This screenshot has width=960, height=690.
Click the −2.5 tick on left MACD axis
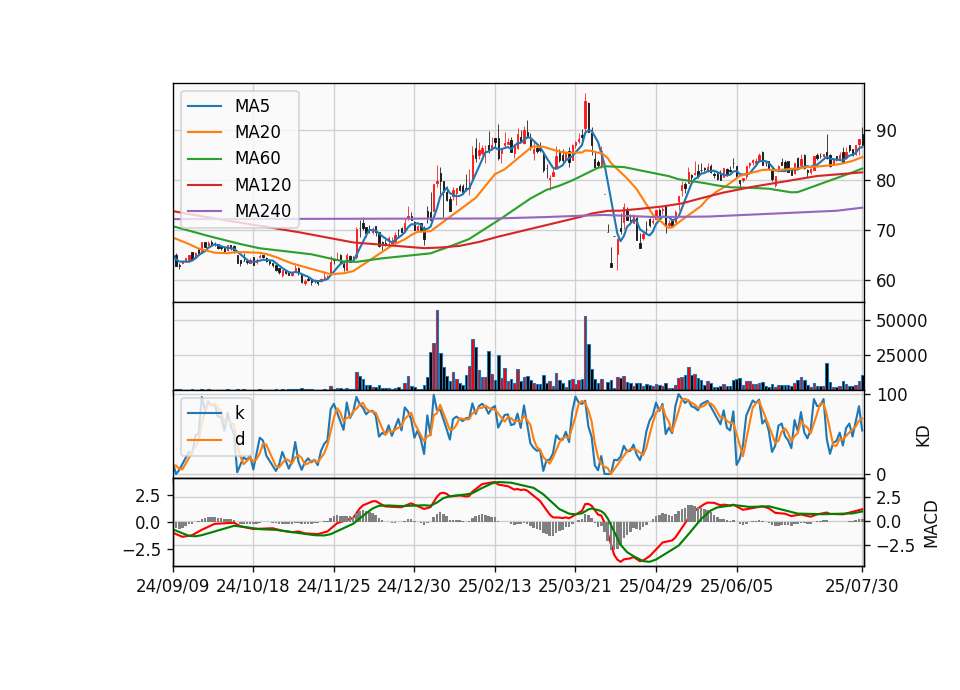(142, 550)
